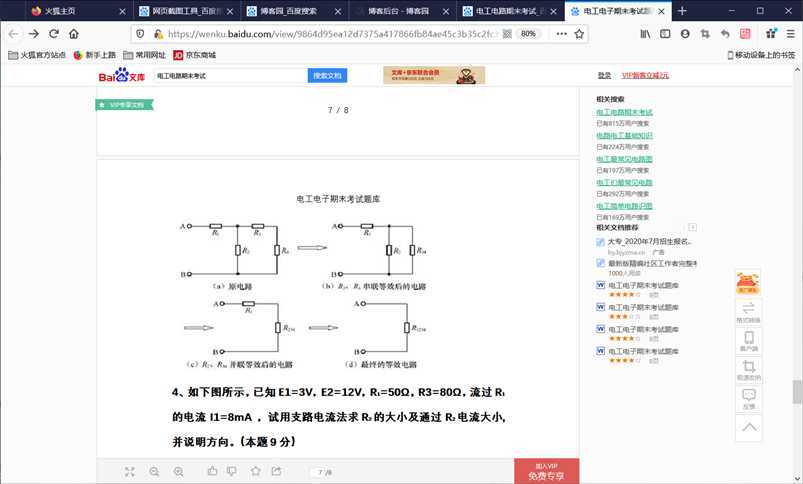
Task: Click the red extension icon in toolbar
Action: [x=745, y=34]
